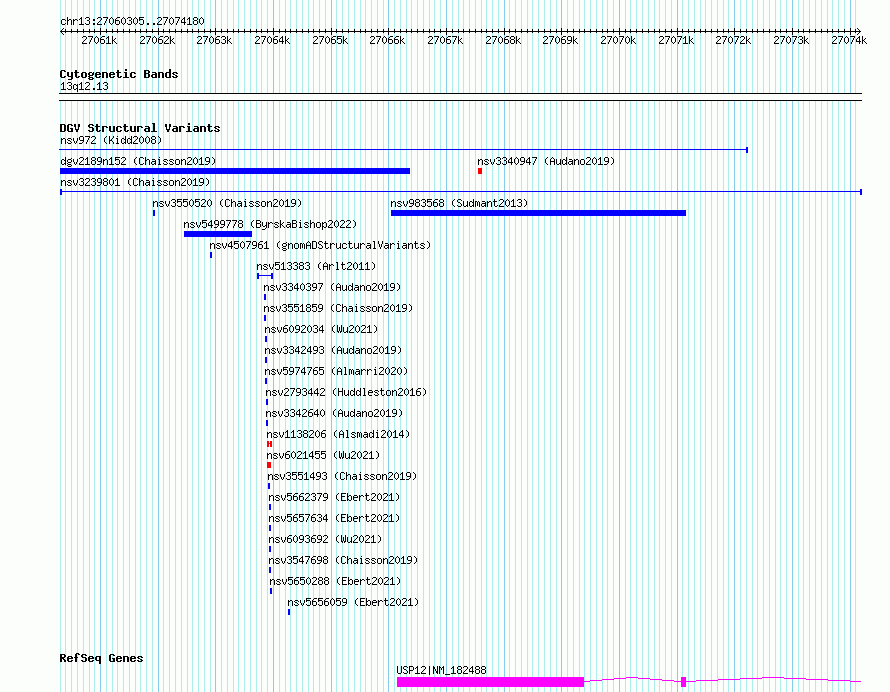Click the 27067k ruler tick label
This screenshot has height=692, width=890.
click(x=445, y=40)
